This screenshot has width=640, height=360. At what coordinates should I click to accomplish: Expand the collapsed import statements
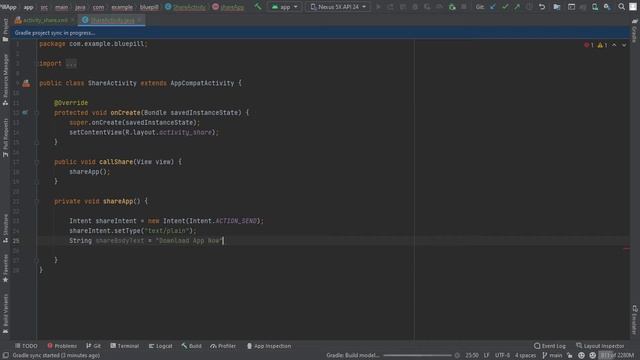point(71,64)
